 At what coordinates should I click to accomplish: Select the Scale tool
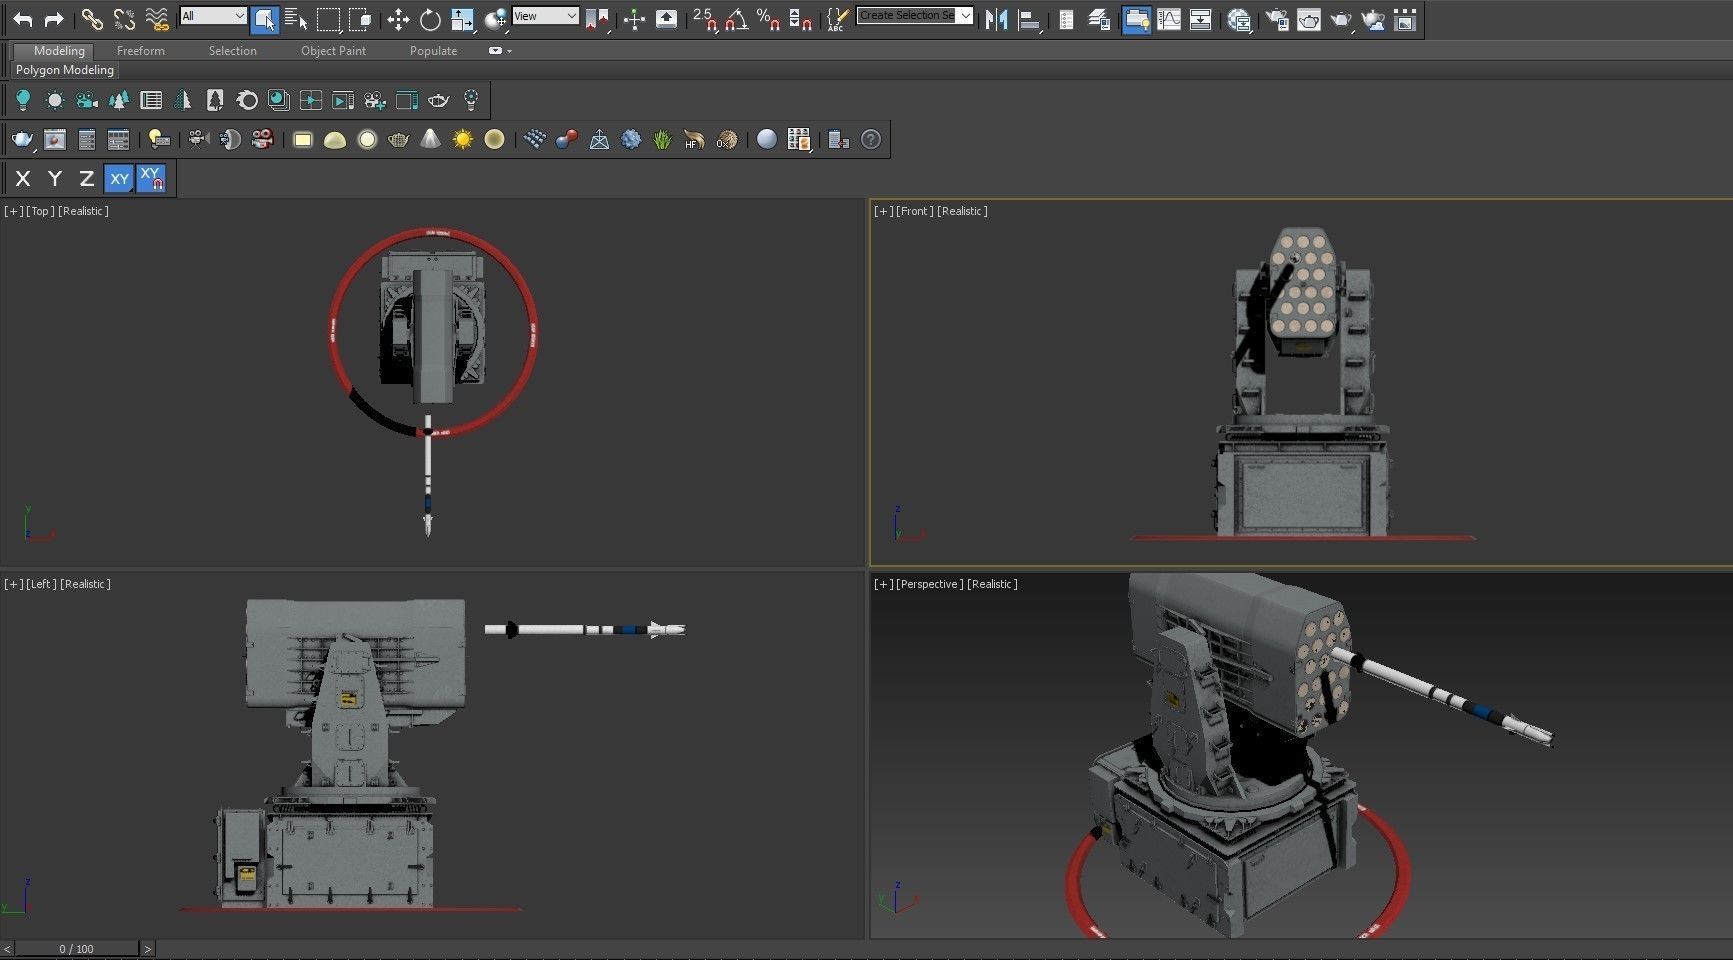(462, 19)
